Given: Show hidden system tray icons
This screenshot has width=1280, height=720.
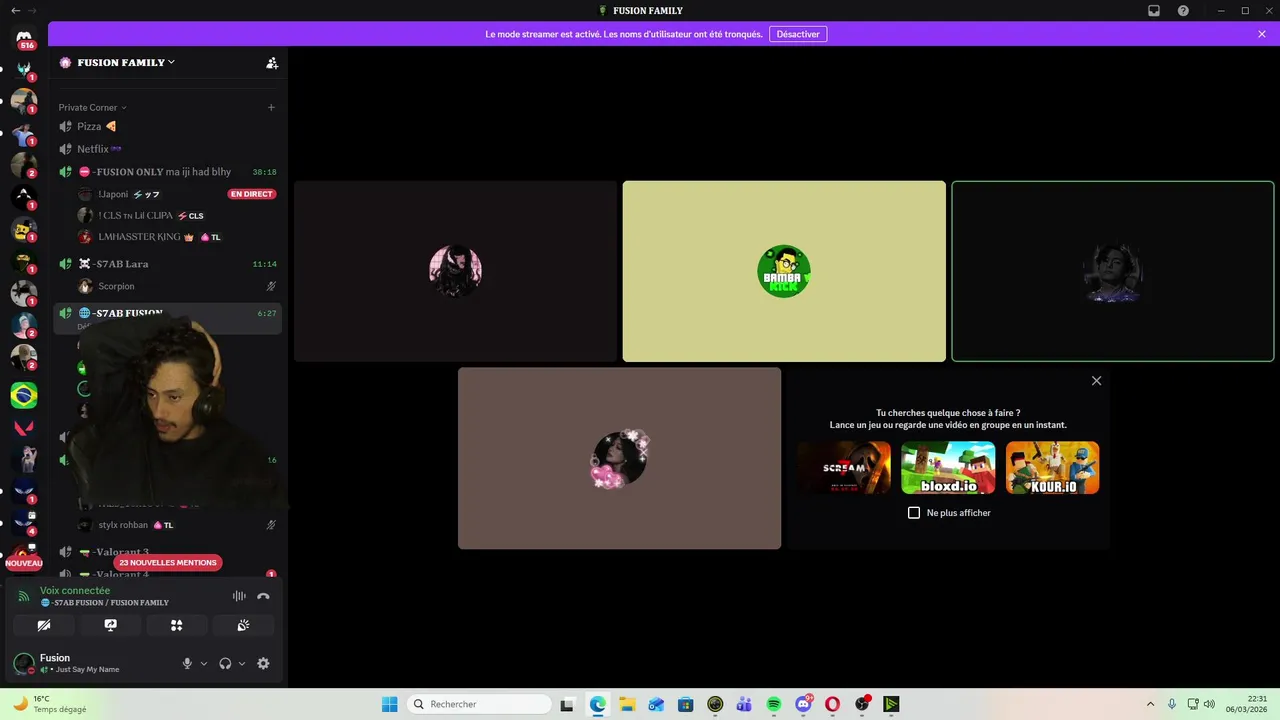Looking at the screenshot, I should pyautogui.click(x=1150, y=704).
